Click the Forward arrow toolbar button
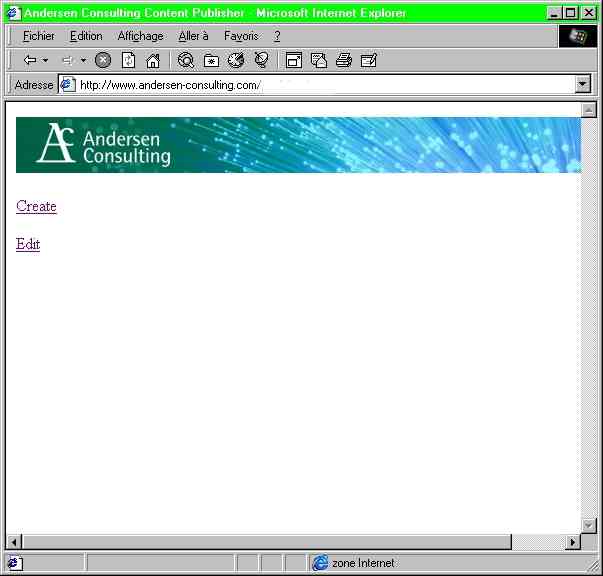 click(68, 60)
